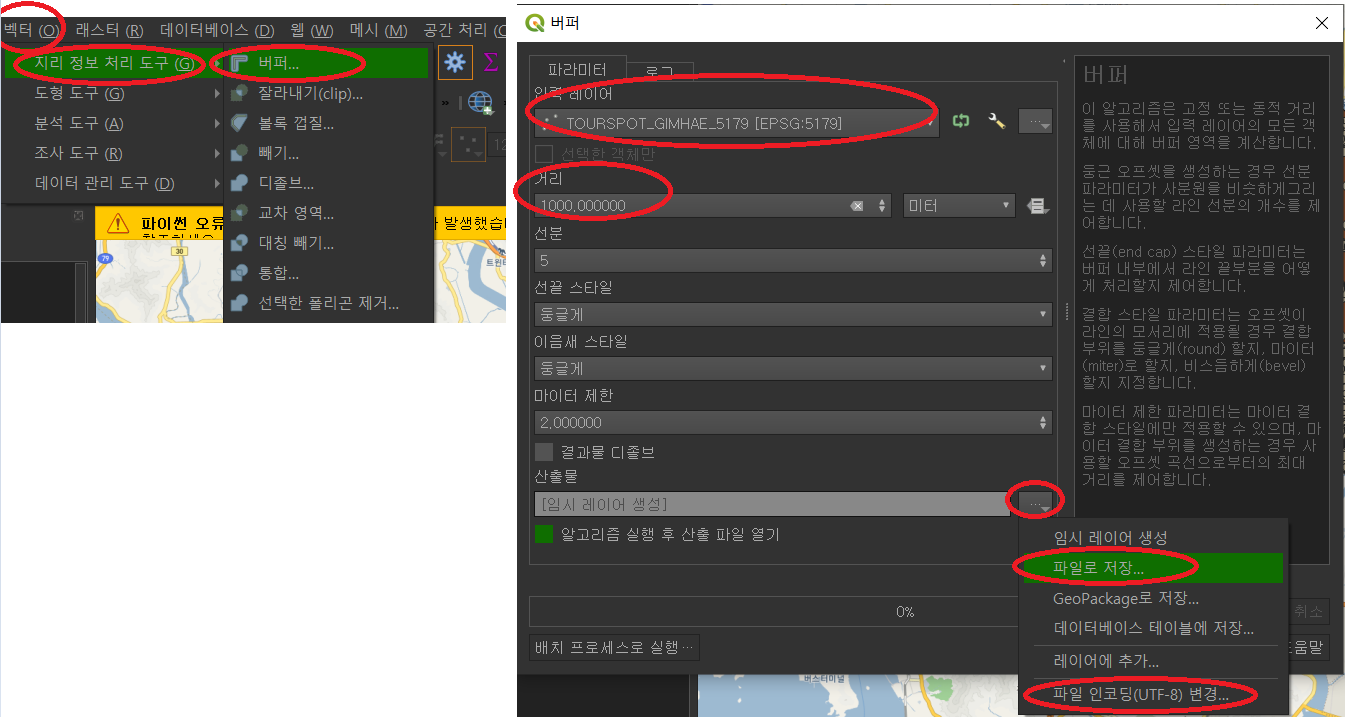Select 임시 레이어 생성 from output menu
This screenshot has width=1348, height=717.
click(x=1151, y=538)
